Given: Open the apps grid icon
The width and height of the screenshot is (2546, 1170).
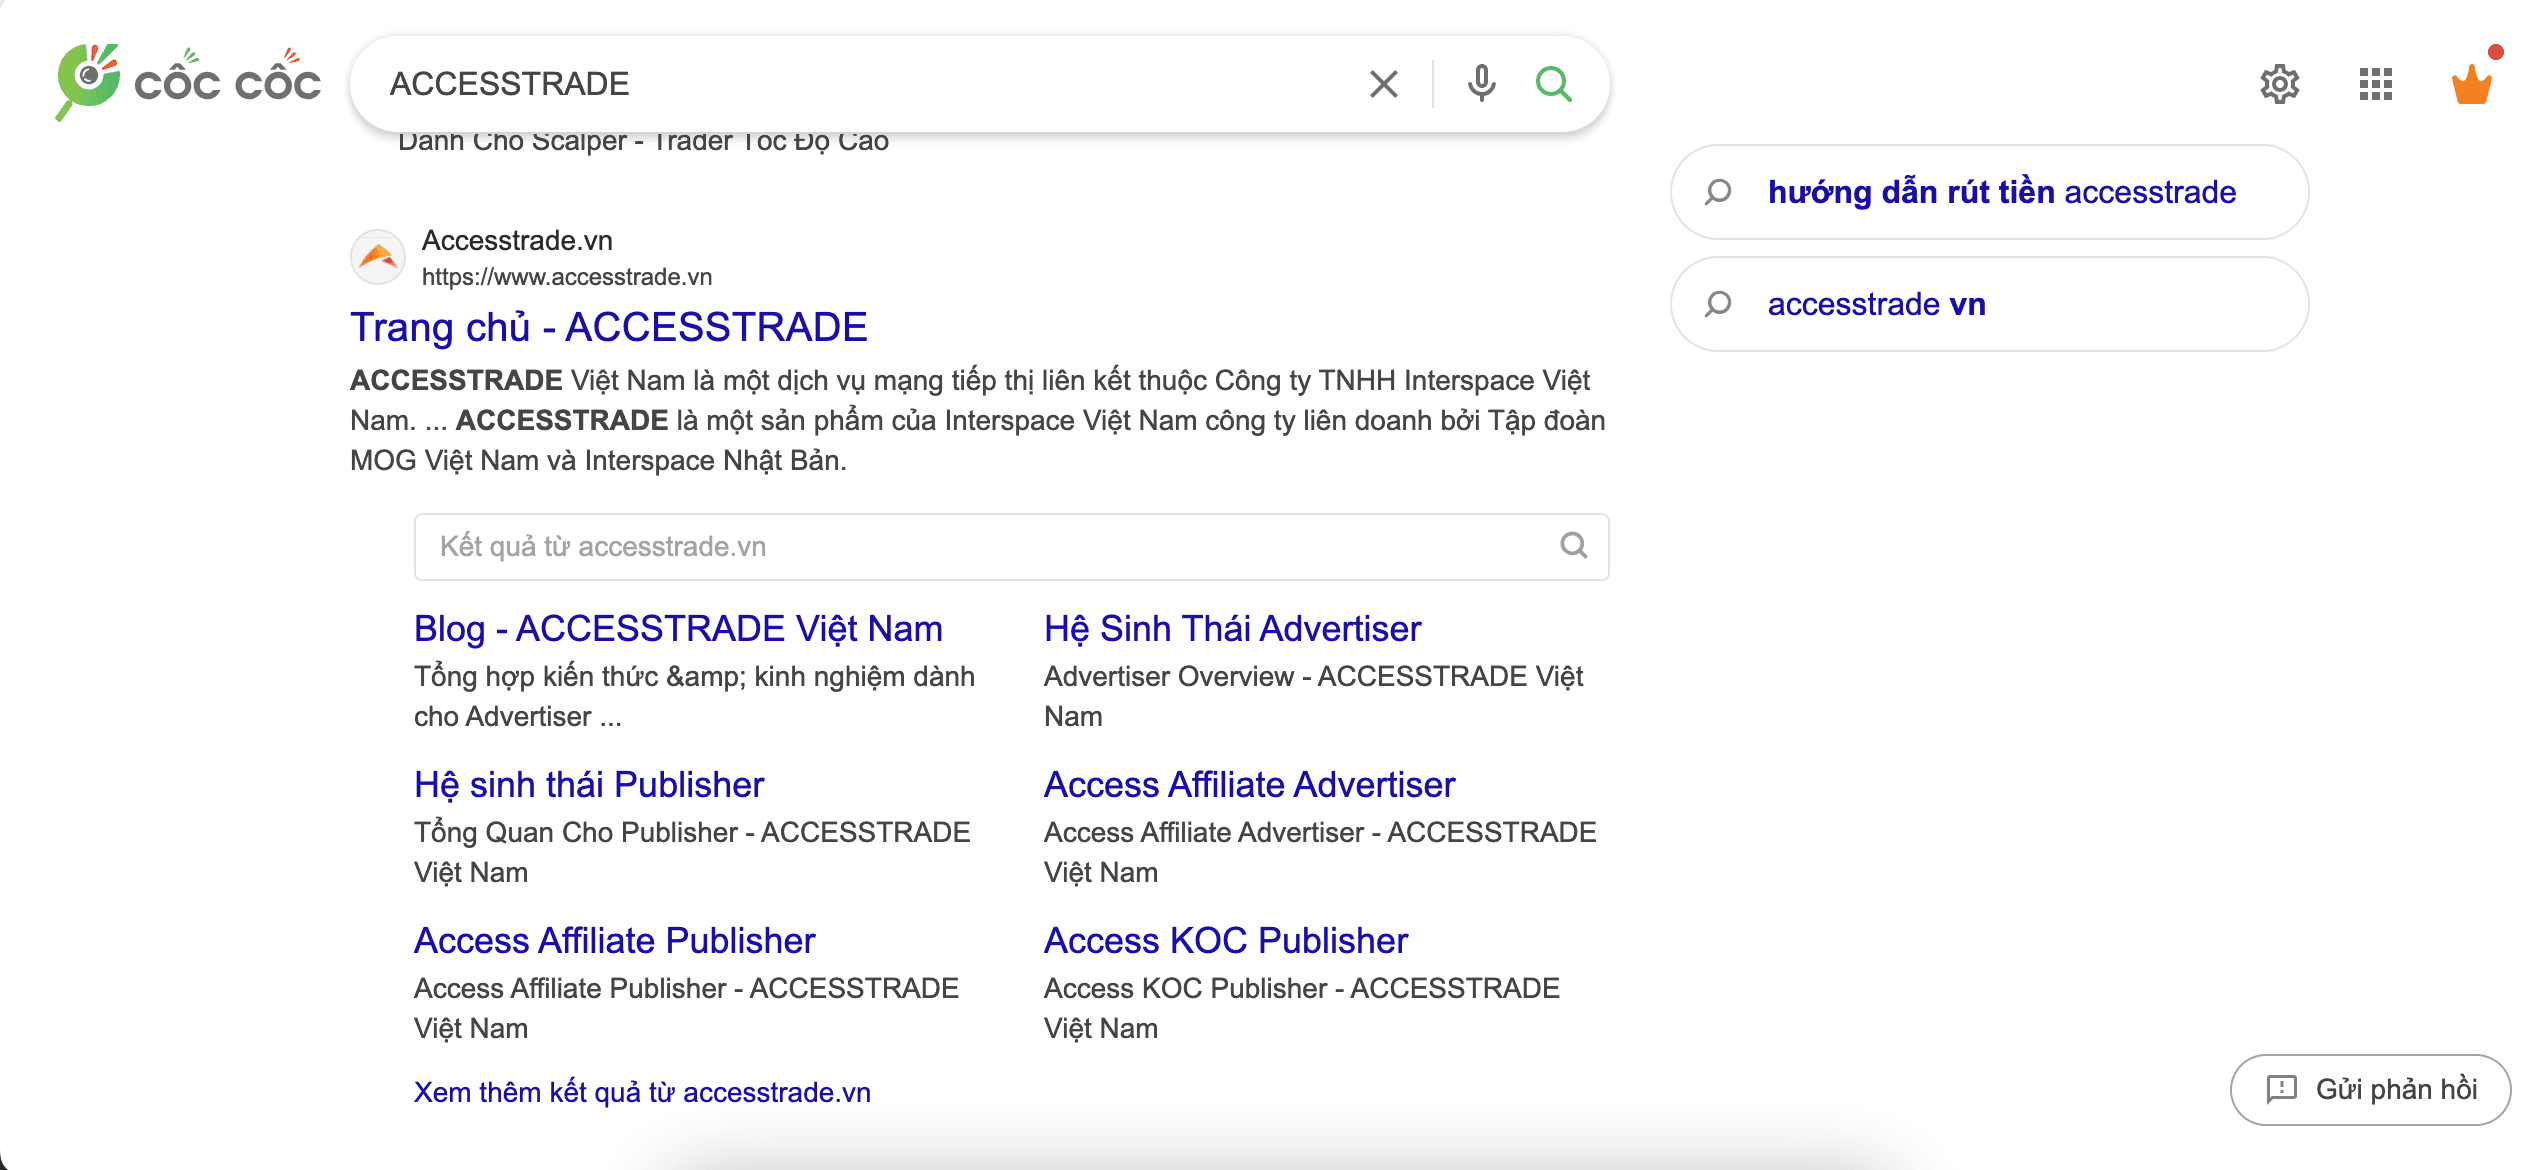Looking at the screenshot, I should point(2375,84).
